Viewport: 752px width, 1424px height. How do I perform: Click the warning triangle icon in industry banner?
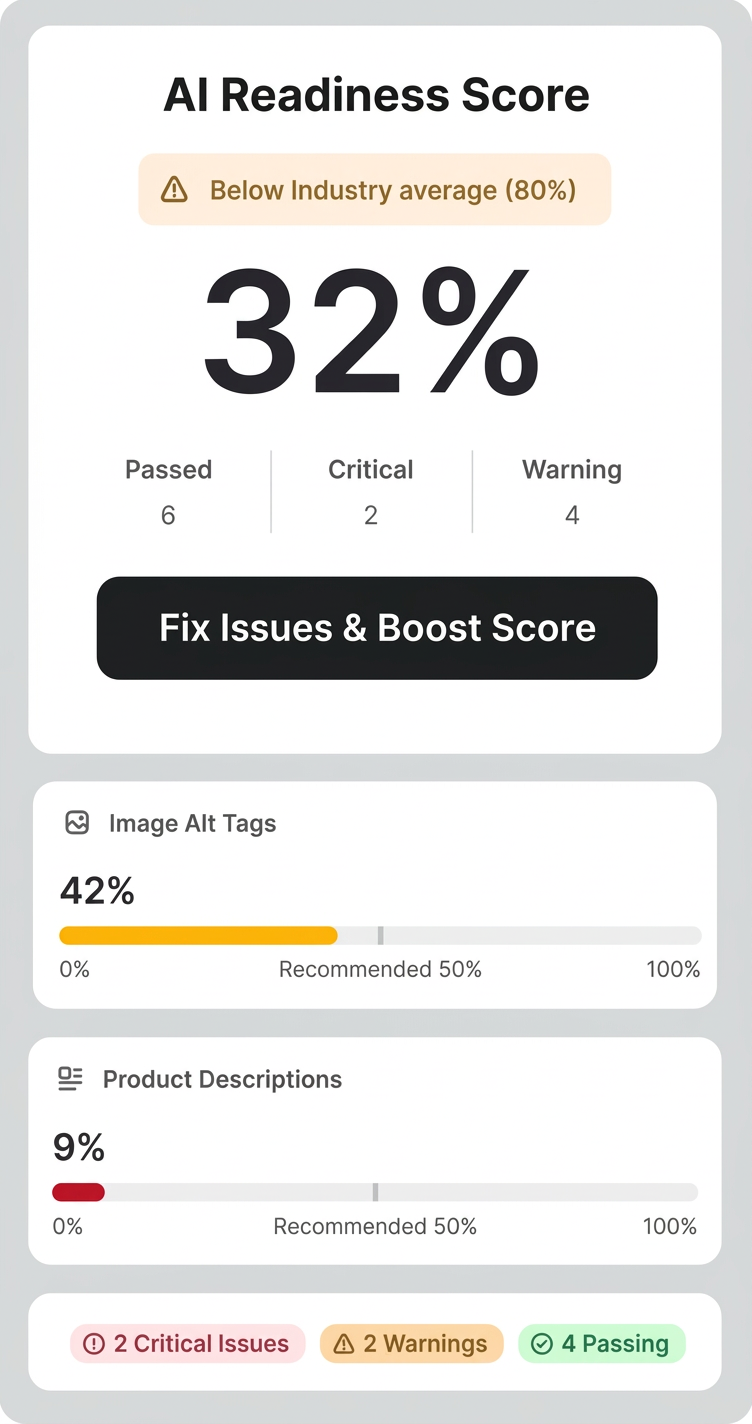tap(174, 189)
